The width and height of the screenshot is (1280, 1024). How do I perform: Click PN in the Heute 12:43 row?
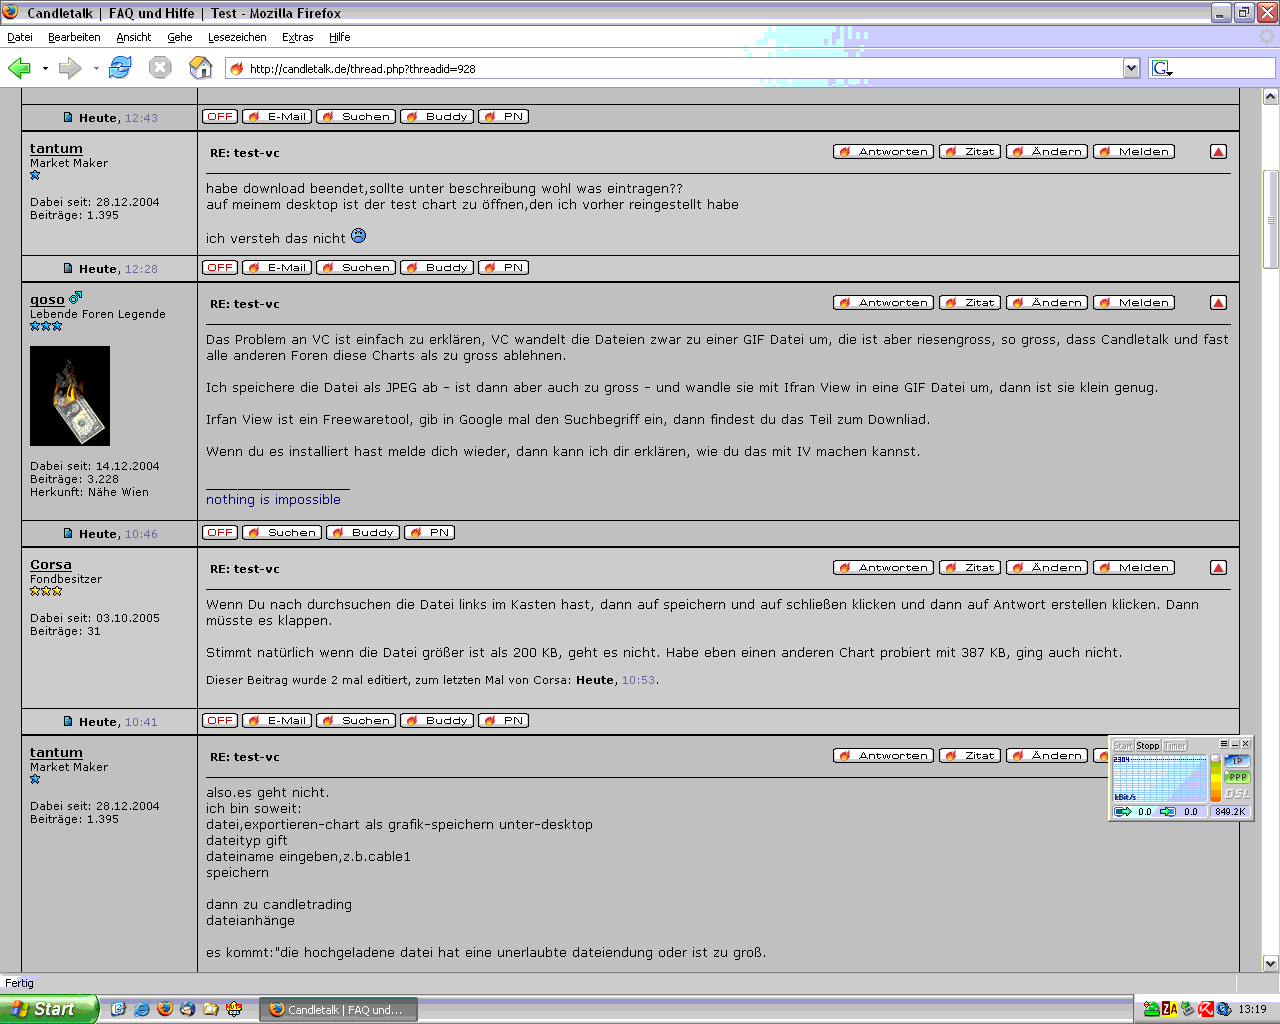(503, 117)
